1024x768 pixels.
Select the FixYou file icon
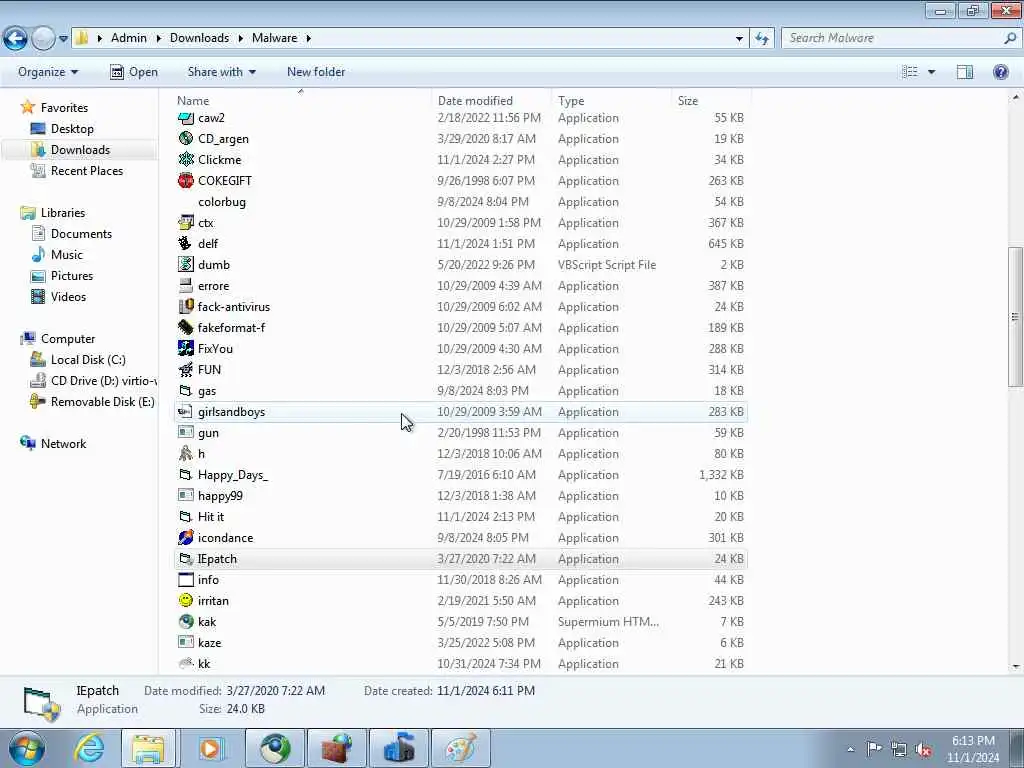pyautogui.click(x=186, y=348)
